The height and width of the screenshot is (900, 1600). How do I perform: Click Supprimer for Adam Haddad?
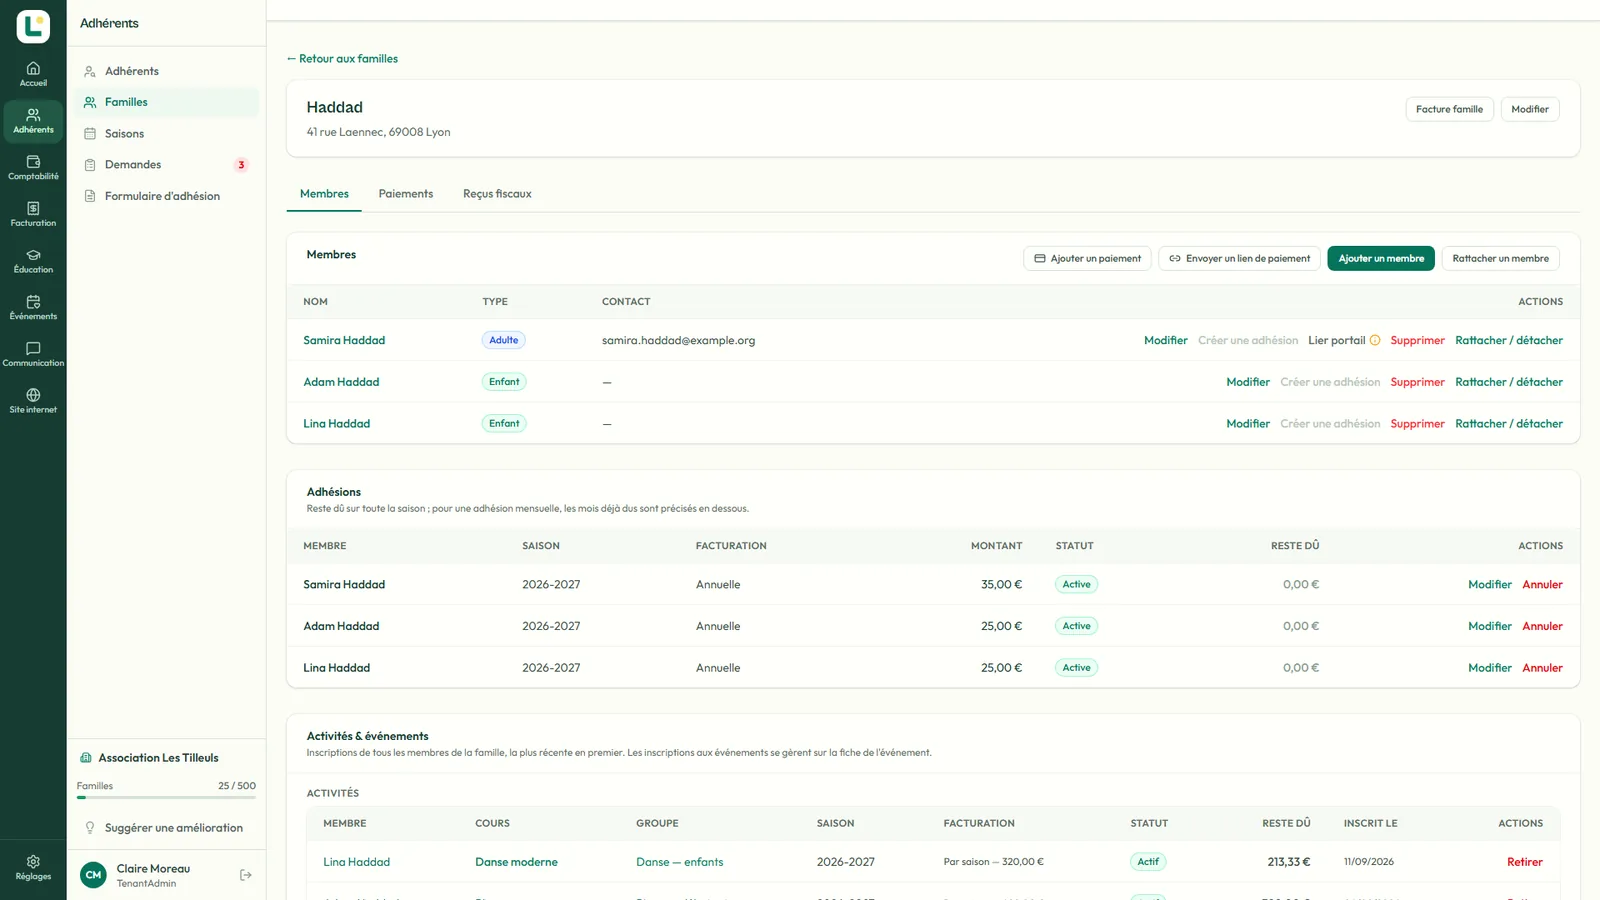point(1417,382)
